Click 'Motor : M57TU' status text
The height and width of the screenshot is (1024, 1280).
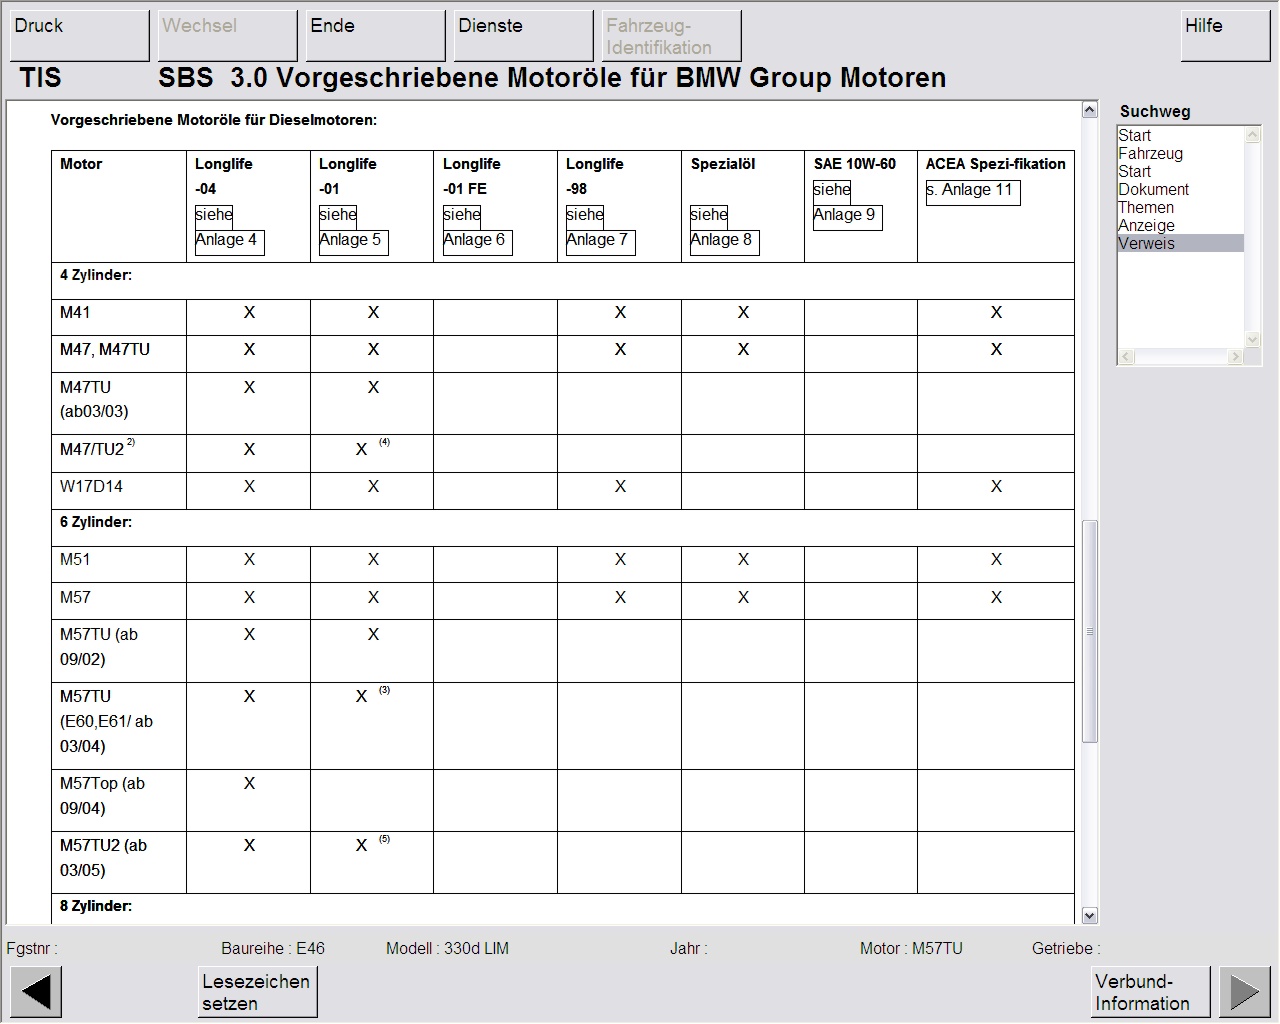(x=911, y=948)
